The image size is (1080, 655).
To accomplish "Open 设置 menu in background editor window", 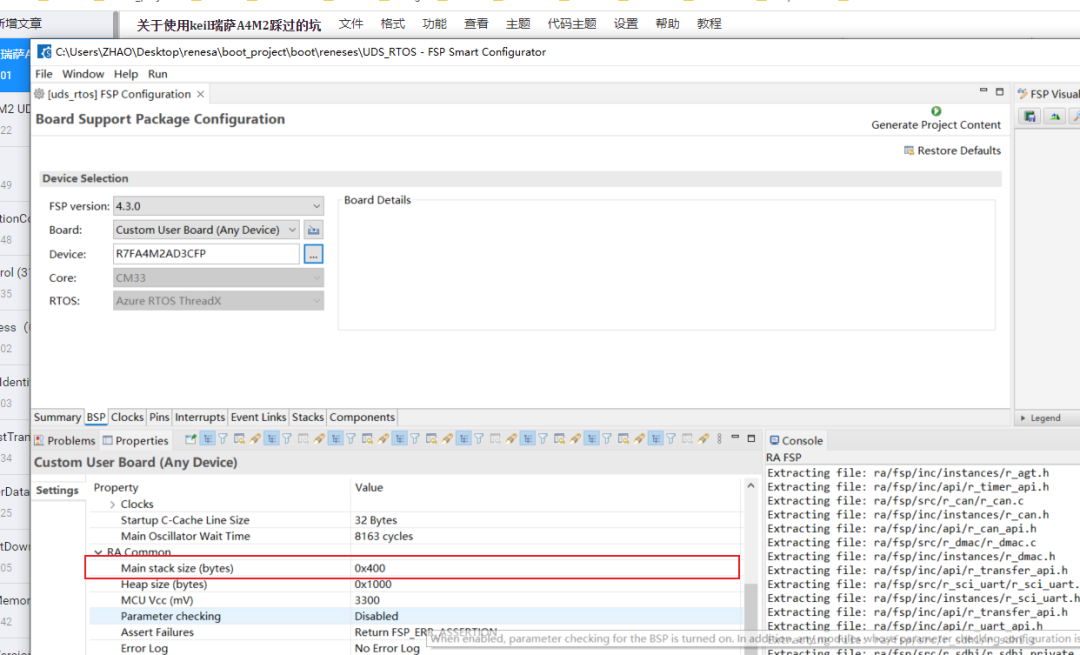I will [626, 24].
